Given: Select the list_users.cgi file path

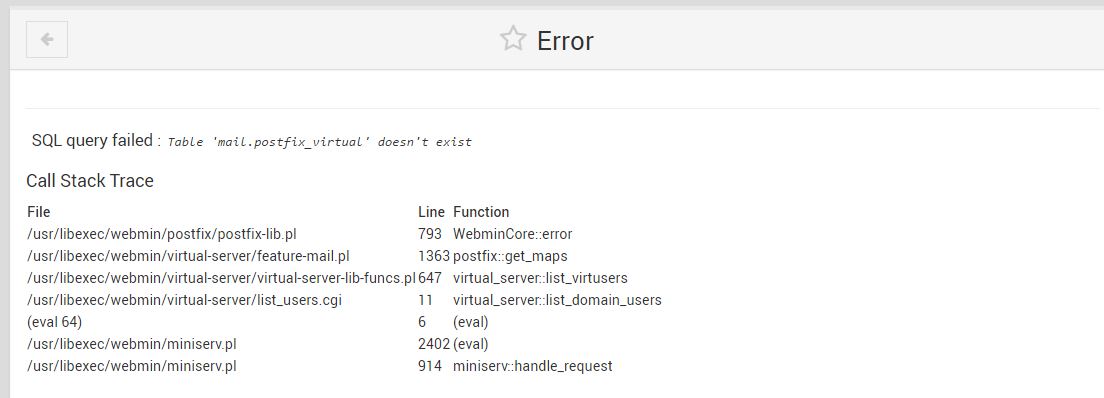Looking at the screenshot, I should coord(184,300).
